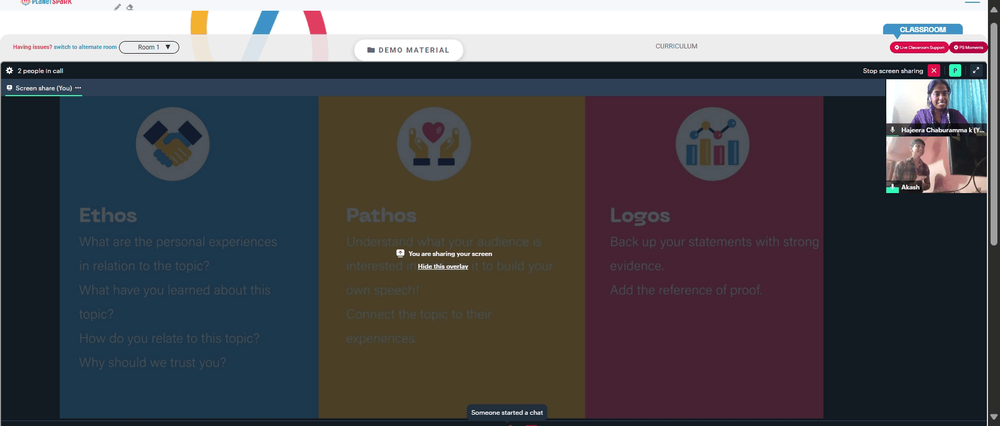Select Hajeera Chaburamma video thumbnail
Image resolution: width=1000 pixels, height=426 pixels.
coord(936,108)
